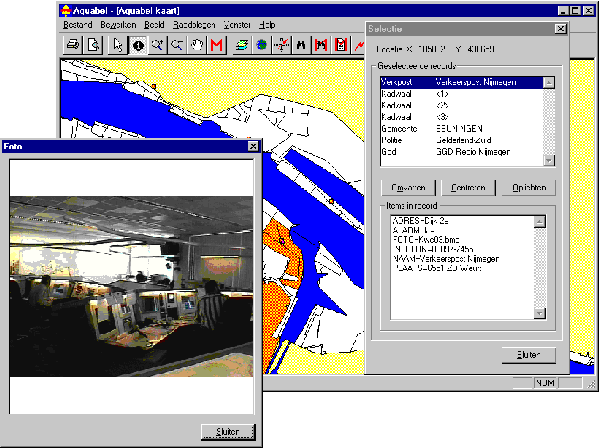Image resolution: width=599 pixels, height=448 pixels.
Task: Choose the hand pan tool
Action: 197,45
